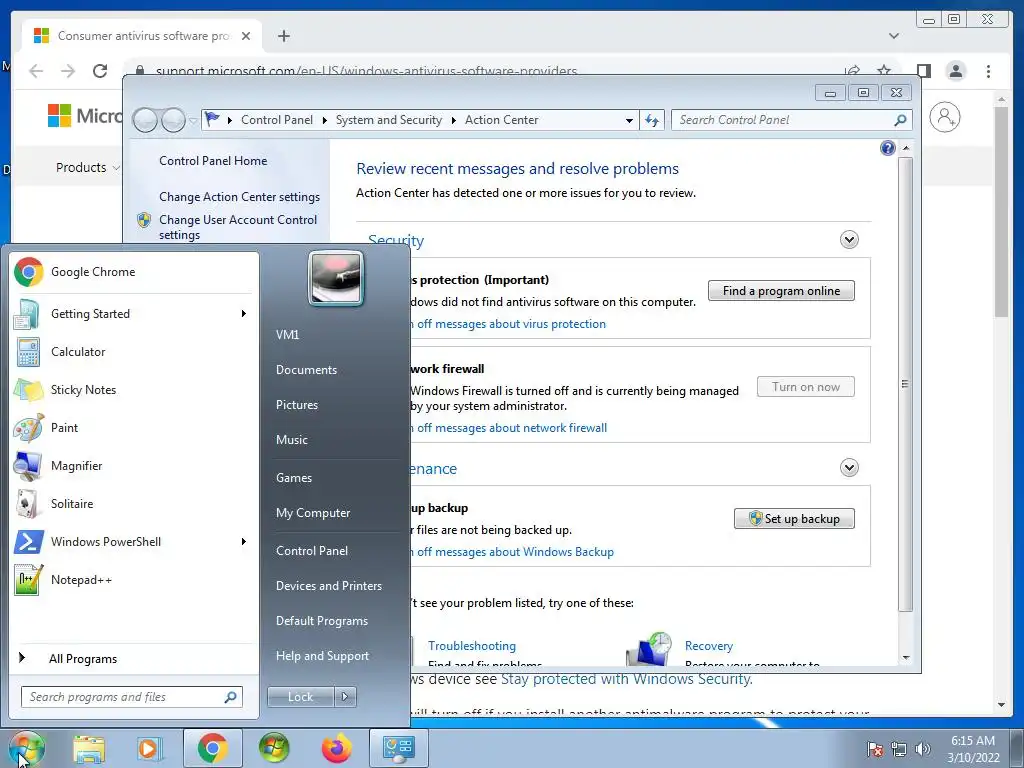This screenshot has height=768, width=1024.
Task: Collapse the Maintenance section chevron
Action: (x=849, y=468)
